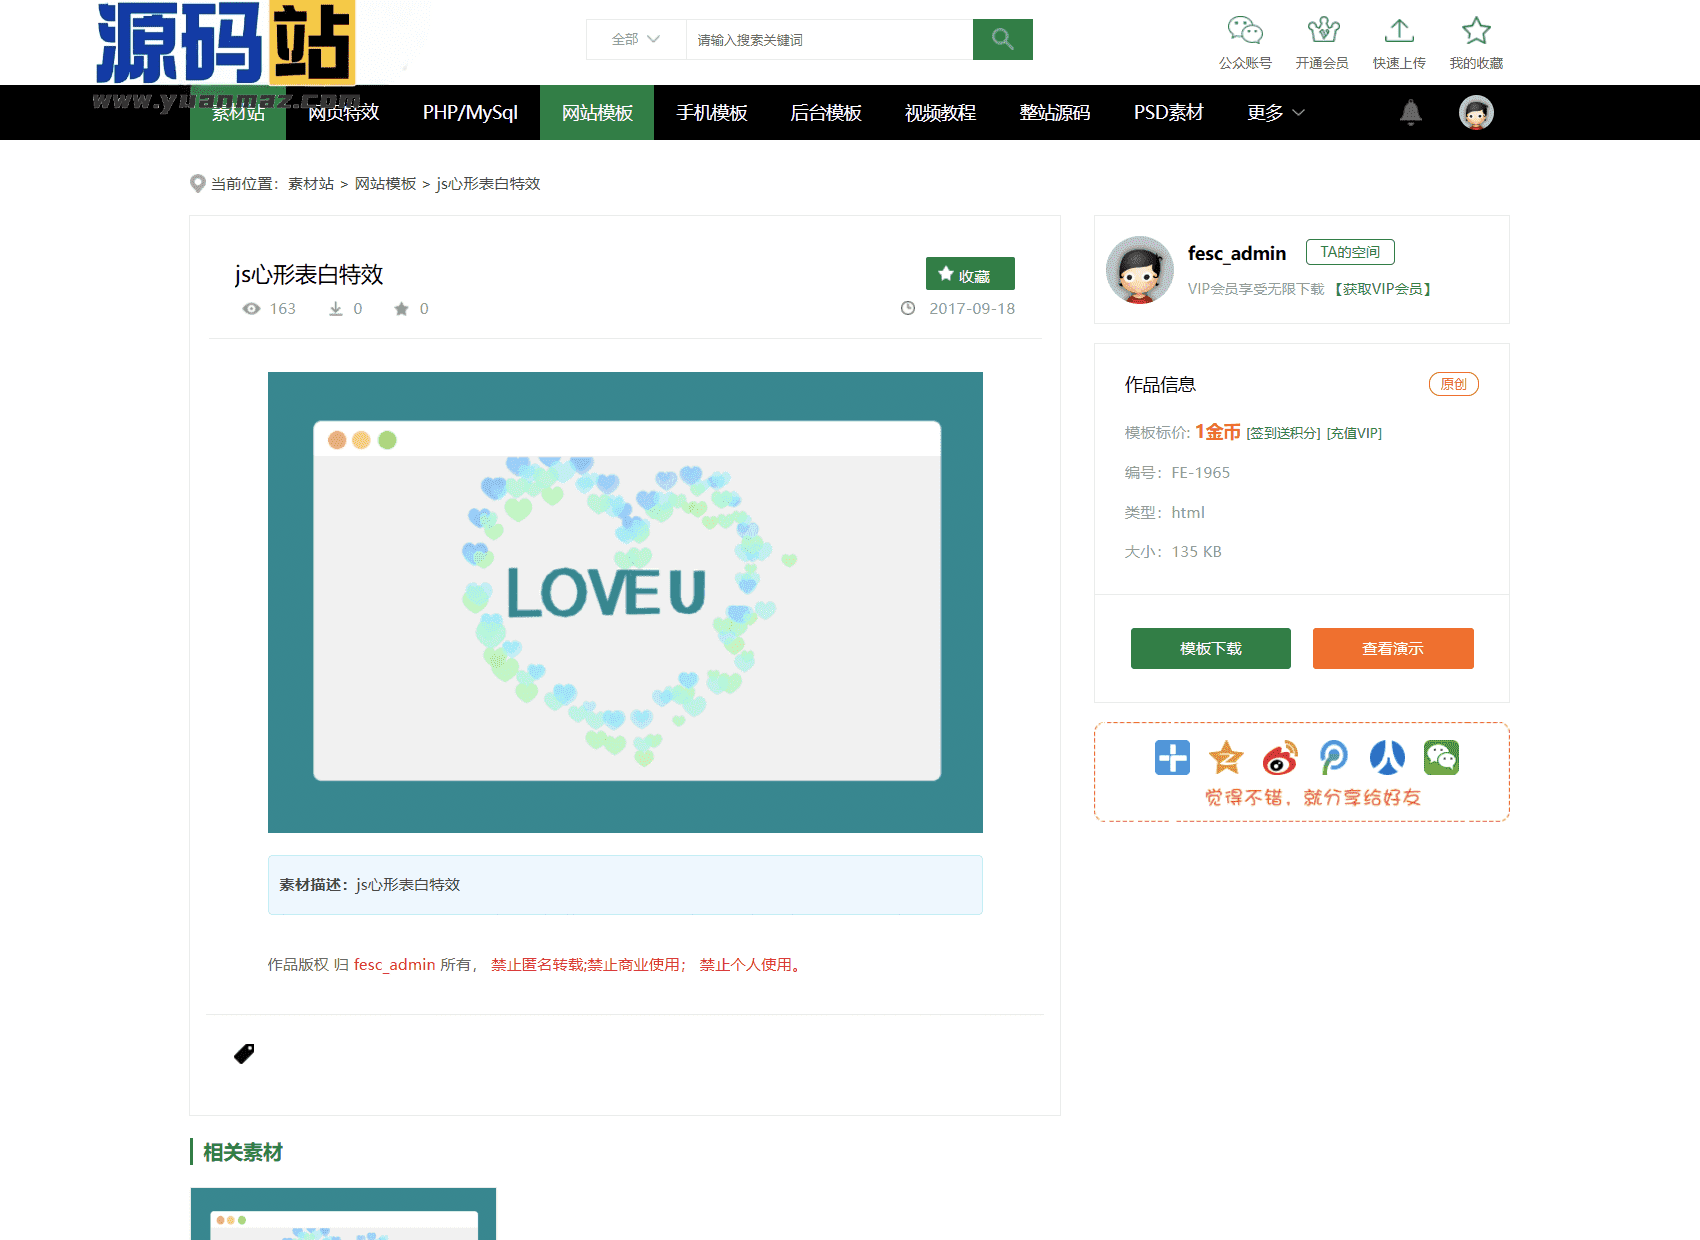This screenshot has width=1700, height=1240.
Task: Select the PHP/MySql navigation item
Action: pos(470,113)
